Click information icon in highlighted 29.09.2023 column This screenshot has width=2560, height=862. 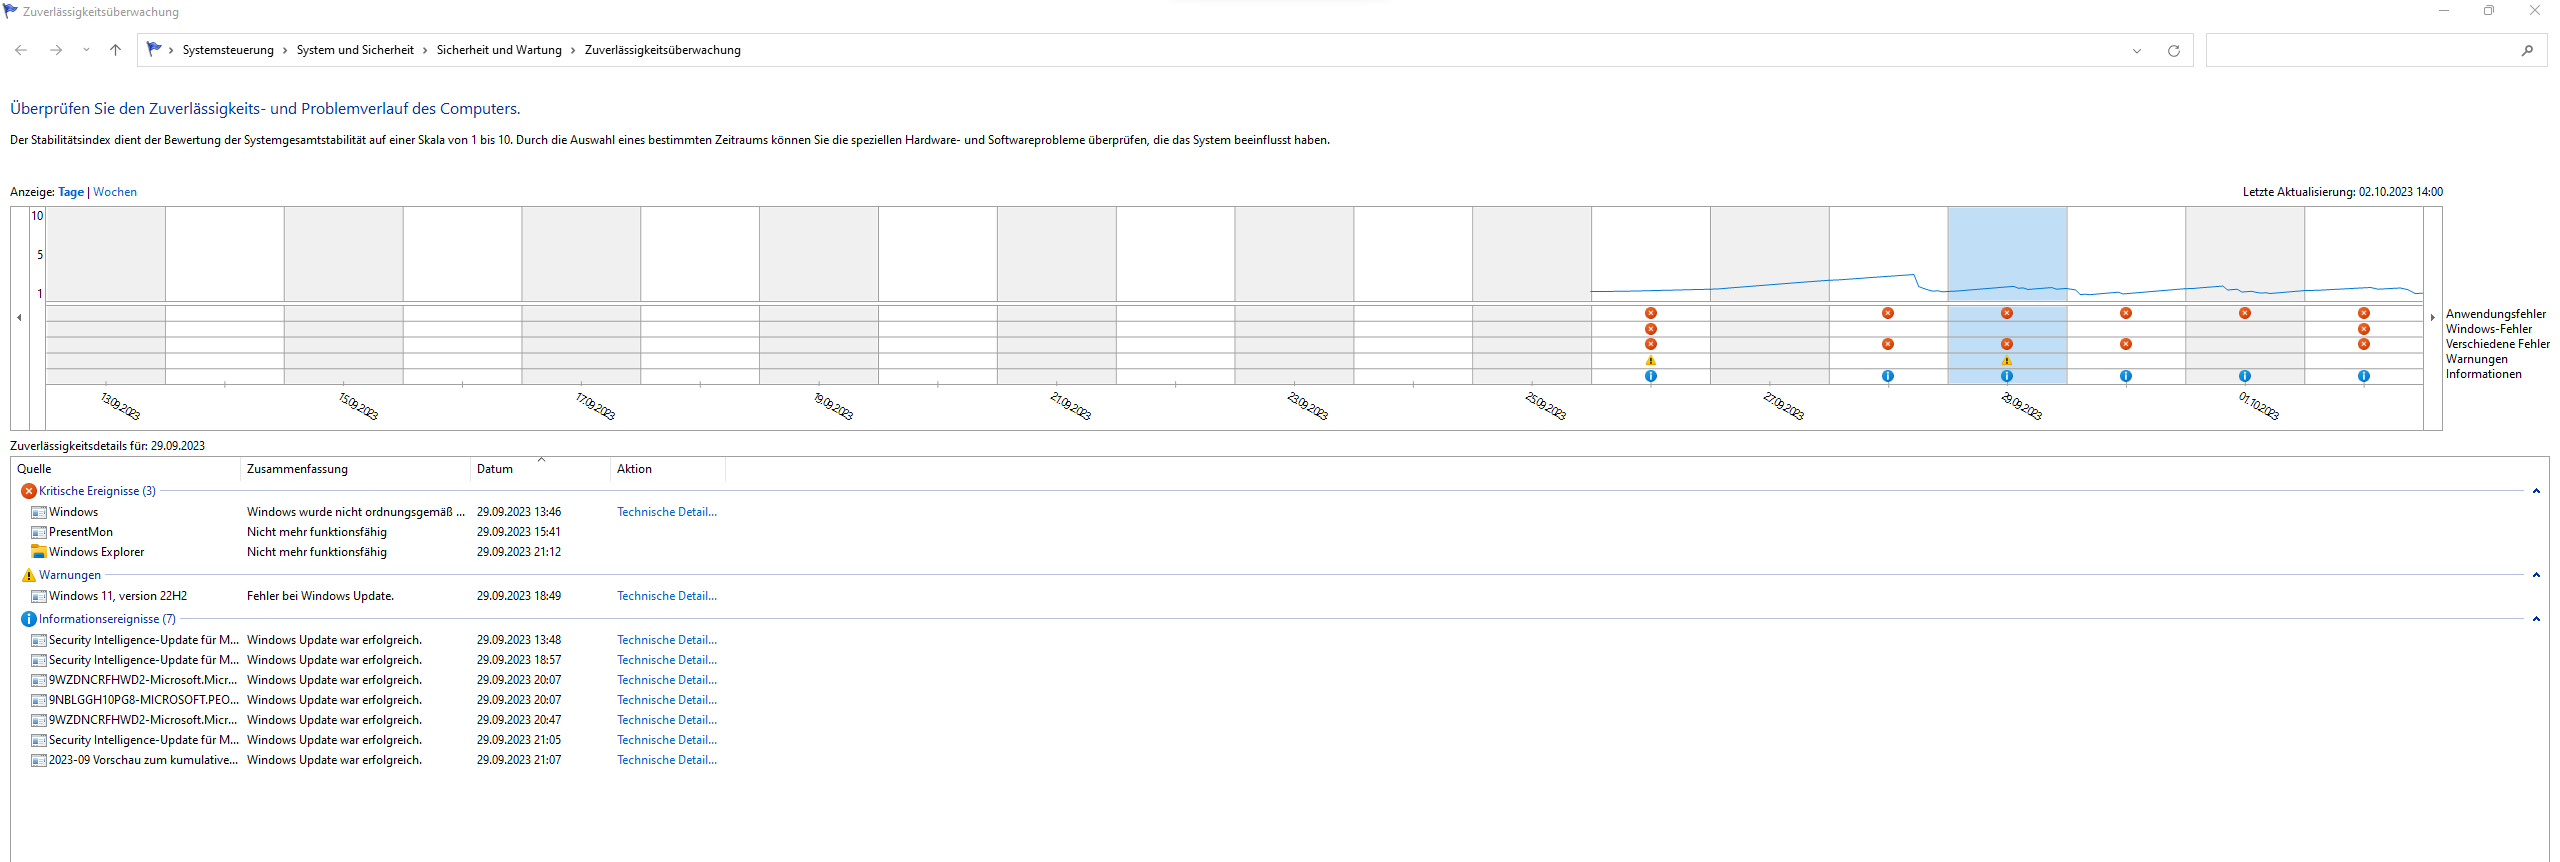pos(2007,376)
